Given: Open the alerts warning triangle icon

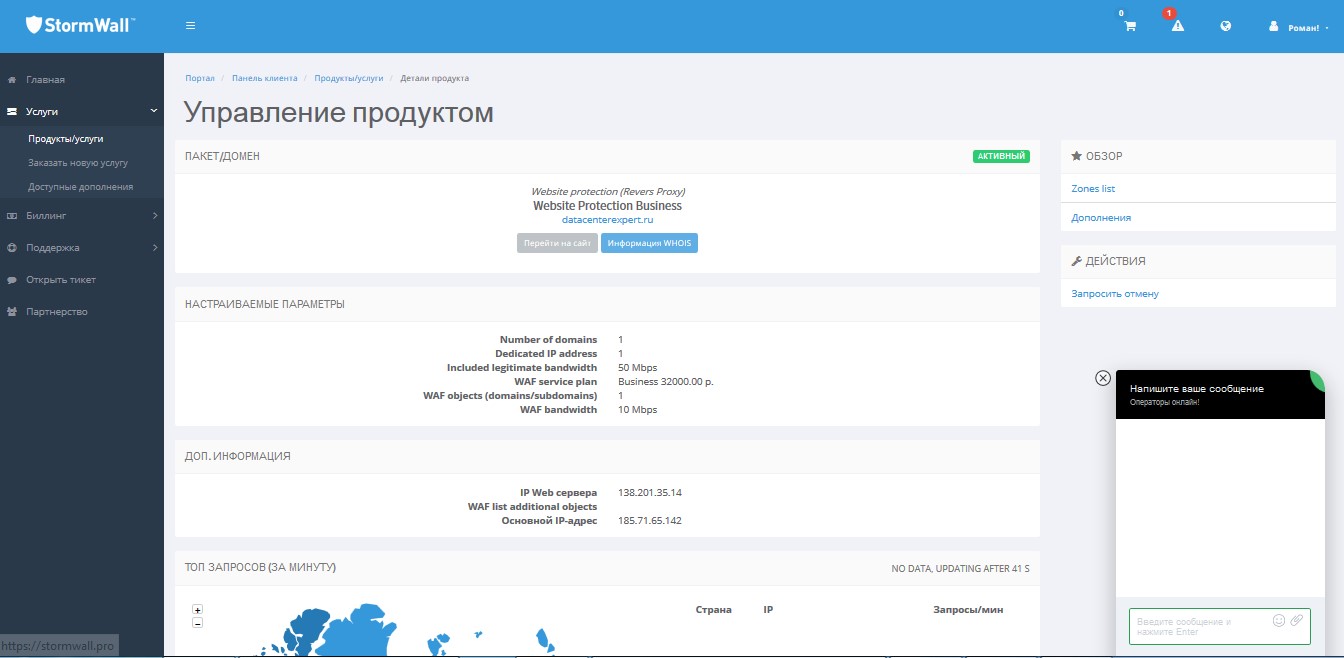Looking at the screenshot, I should tap(1177, 26).
